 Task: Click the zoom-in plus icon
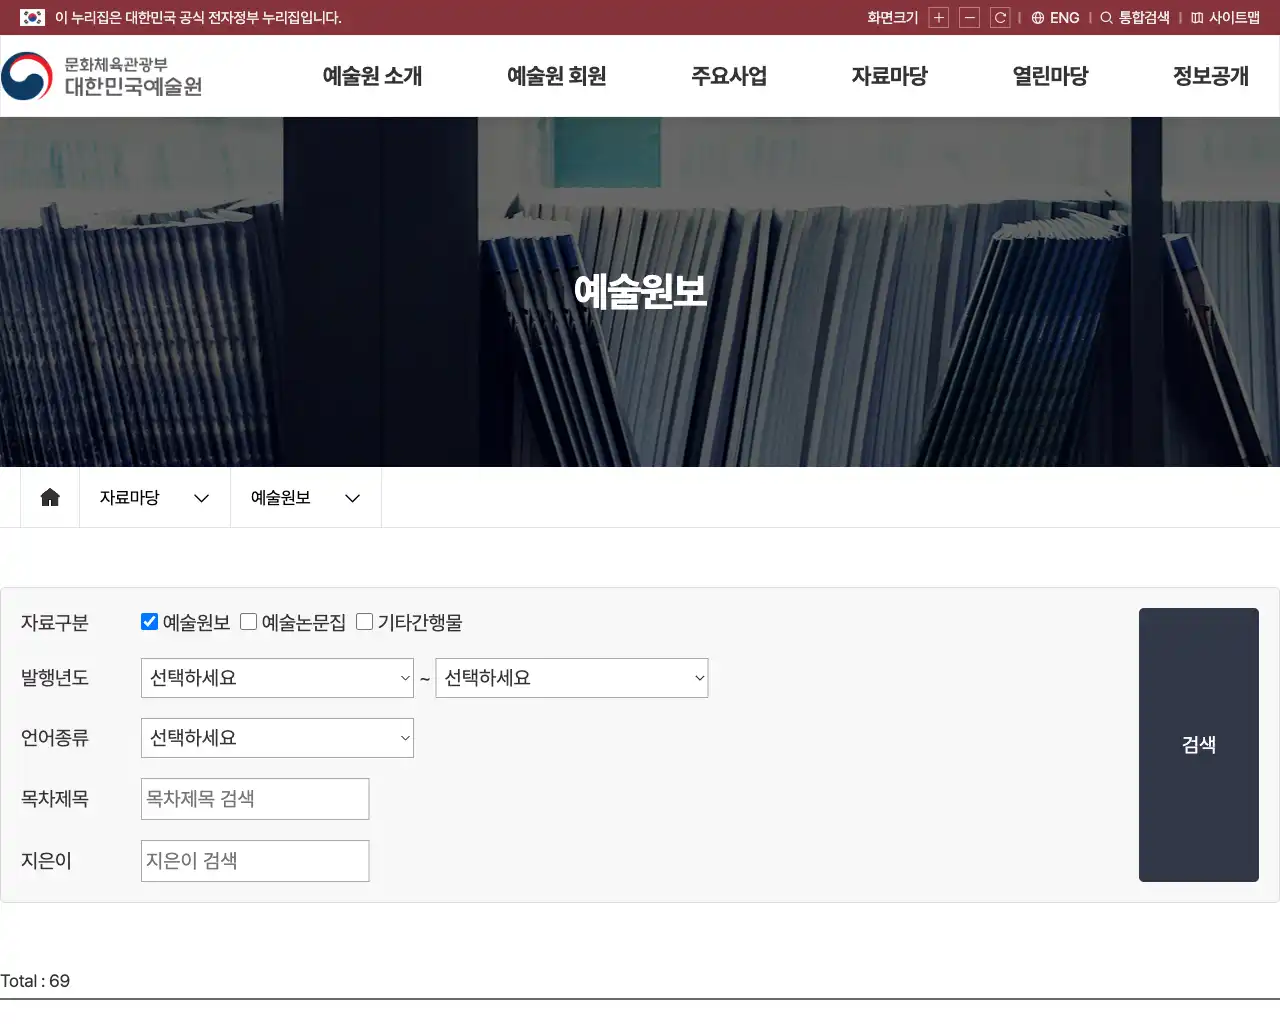coord(938,18)
